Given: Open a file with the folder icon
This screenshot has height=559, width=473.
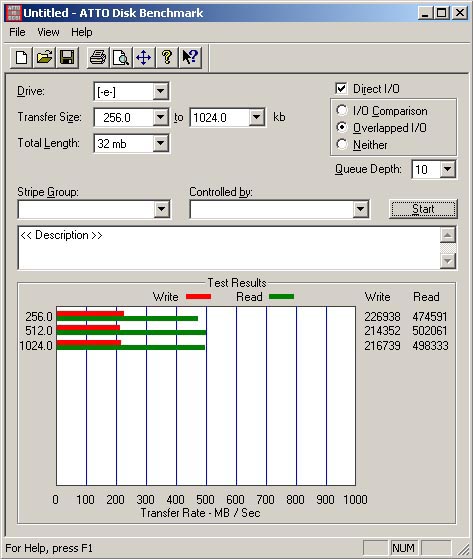Looking at the screenshot, I should click(44, 57).
